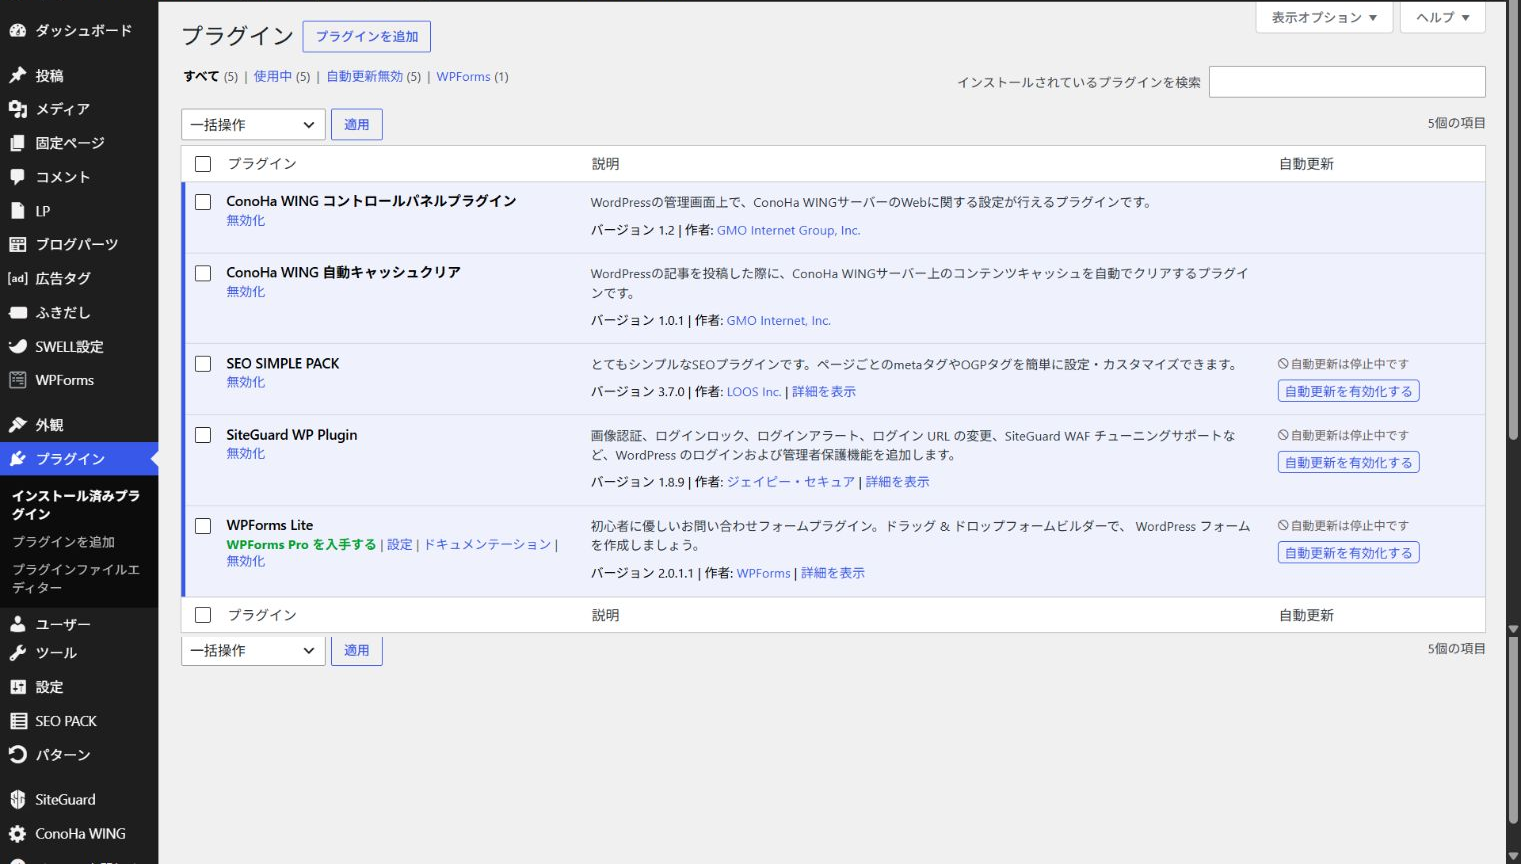The height and width of the screenshot is (864, 1521).
Task: Click the media icon beside メディア
Action: [x=17, y=109]
